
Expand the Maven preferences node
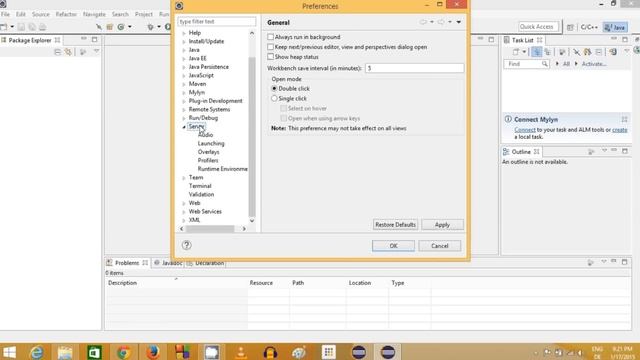(x=184, y=84)
